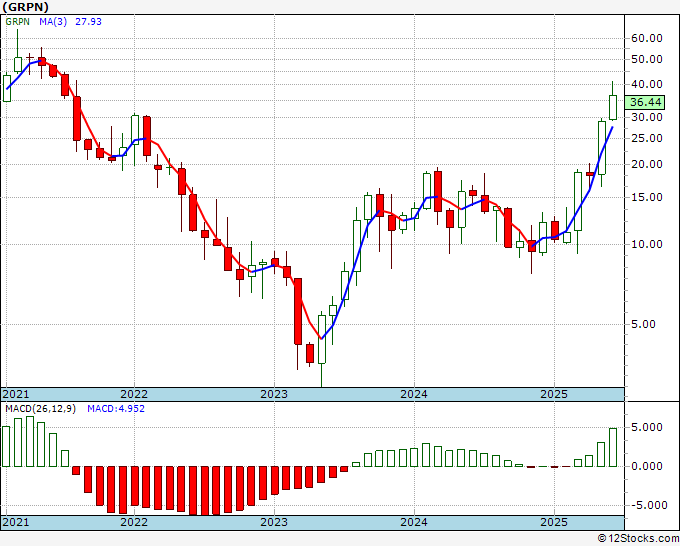Click the 30.00 price axis label
This screenshot has width=680, height=546.
pos(647,117)
